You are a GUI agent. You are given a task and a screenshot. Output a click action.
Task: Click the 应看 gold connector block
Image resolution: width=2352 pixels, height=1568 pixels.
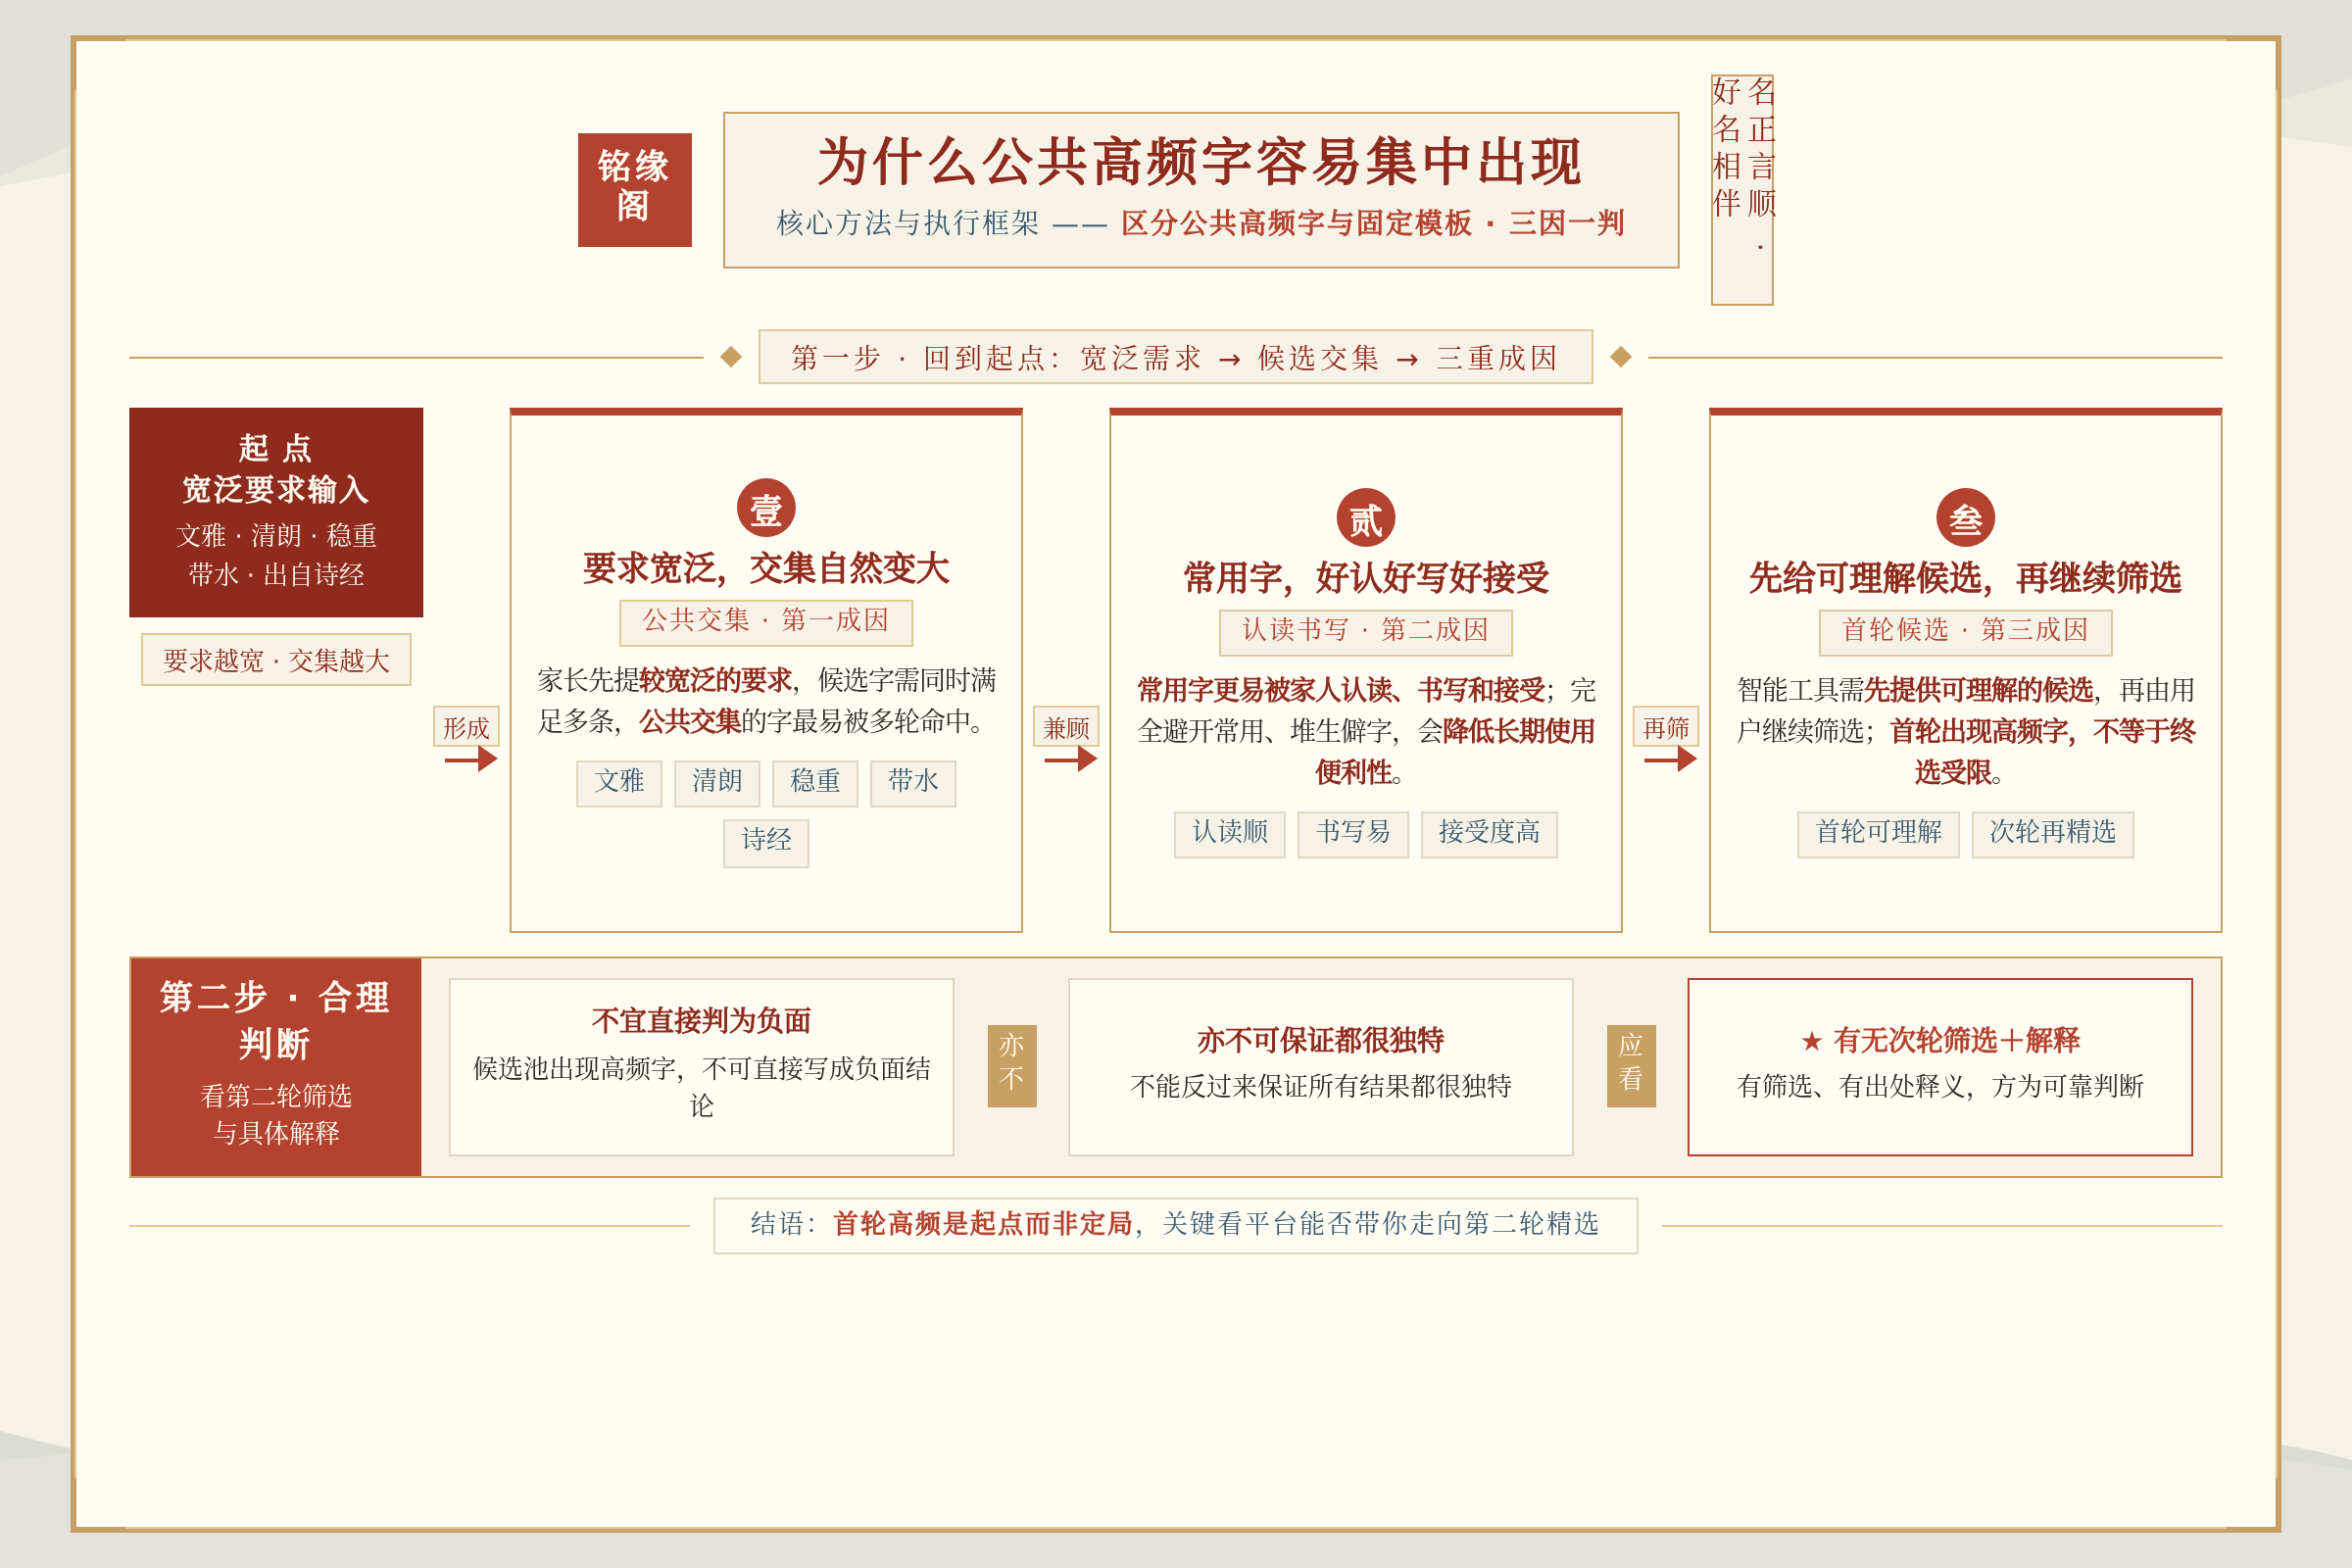pyautogui.click(x=1631, y=1066)
